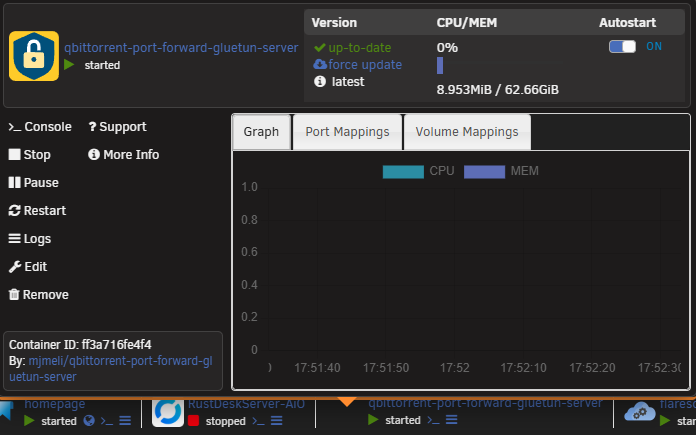Click the RustDeskServer-AiO container icon

(x=168, y=412)
